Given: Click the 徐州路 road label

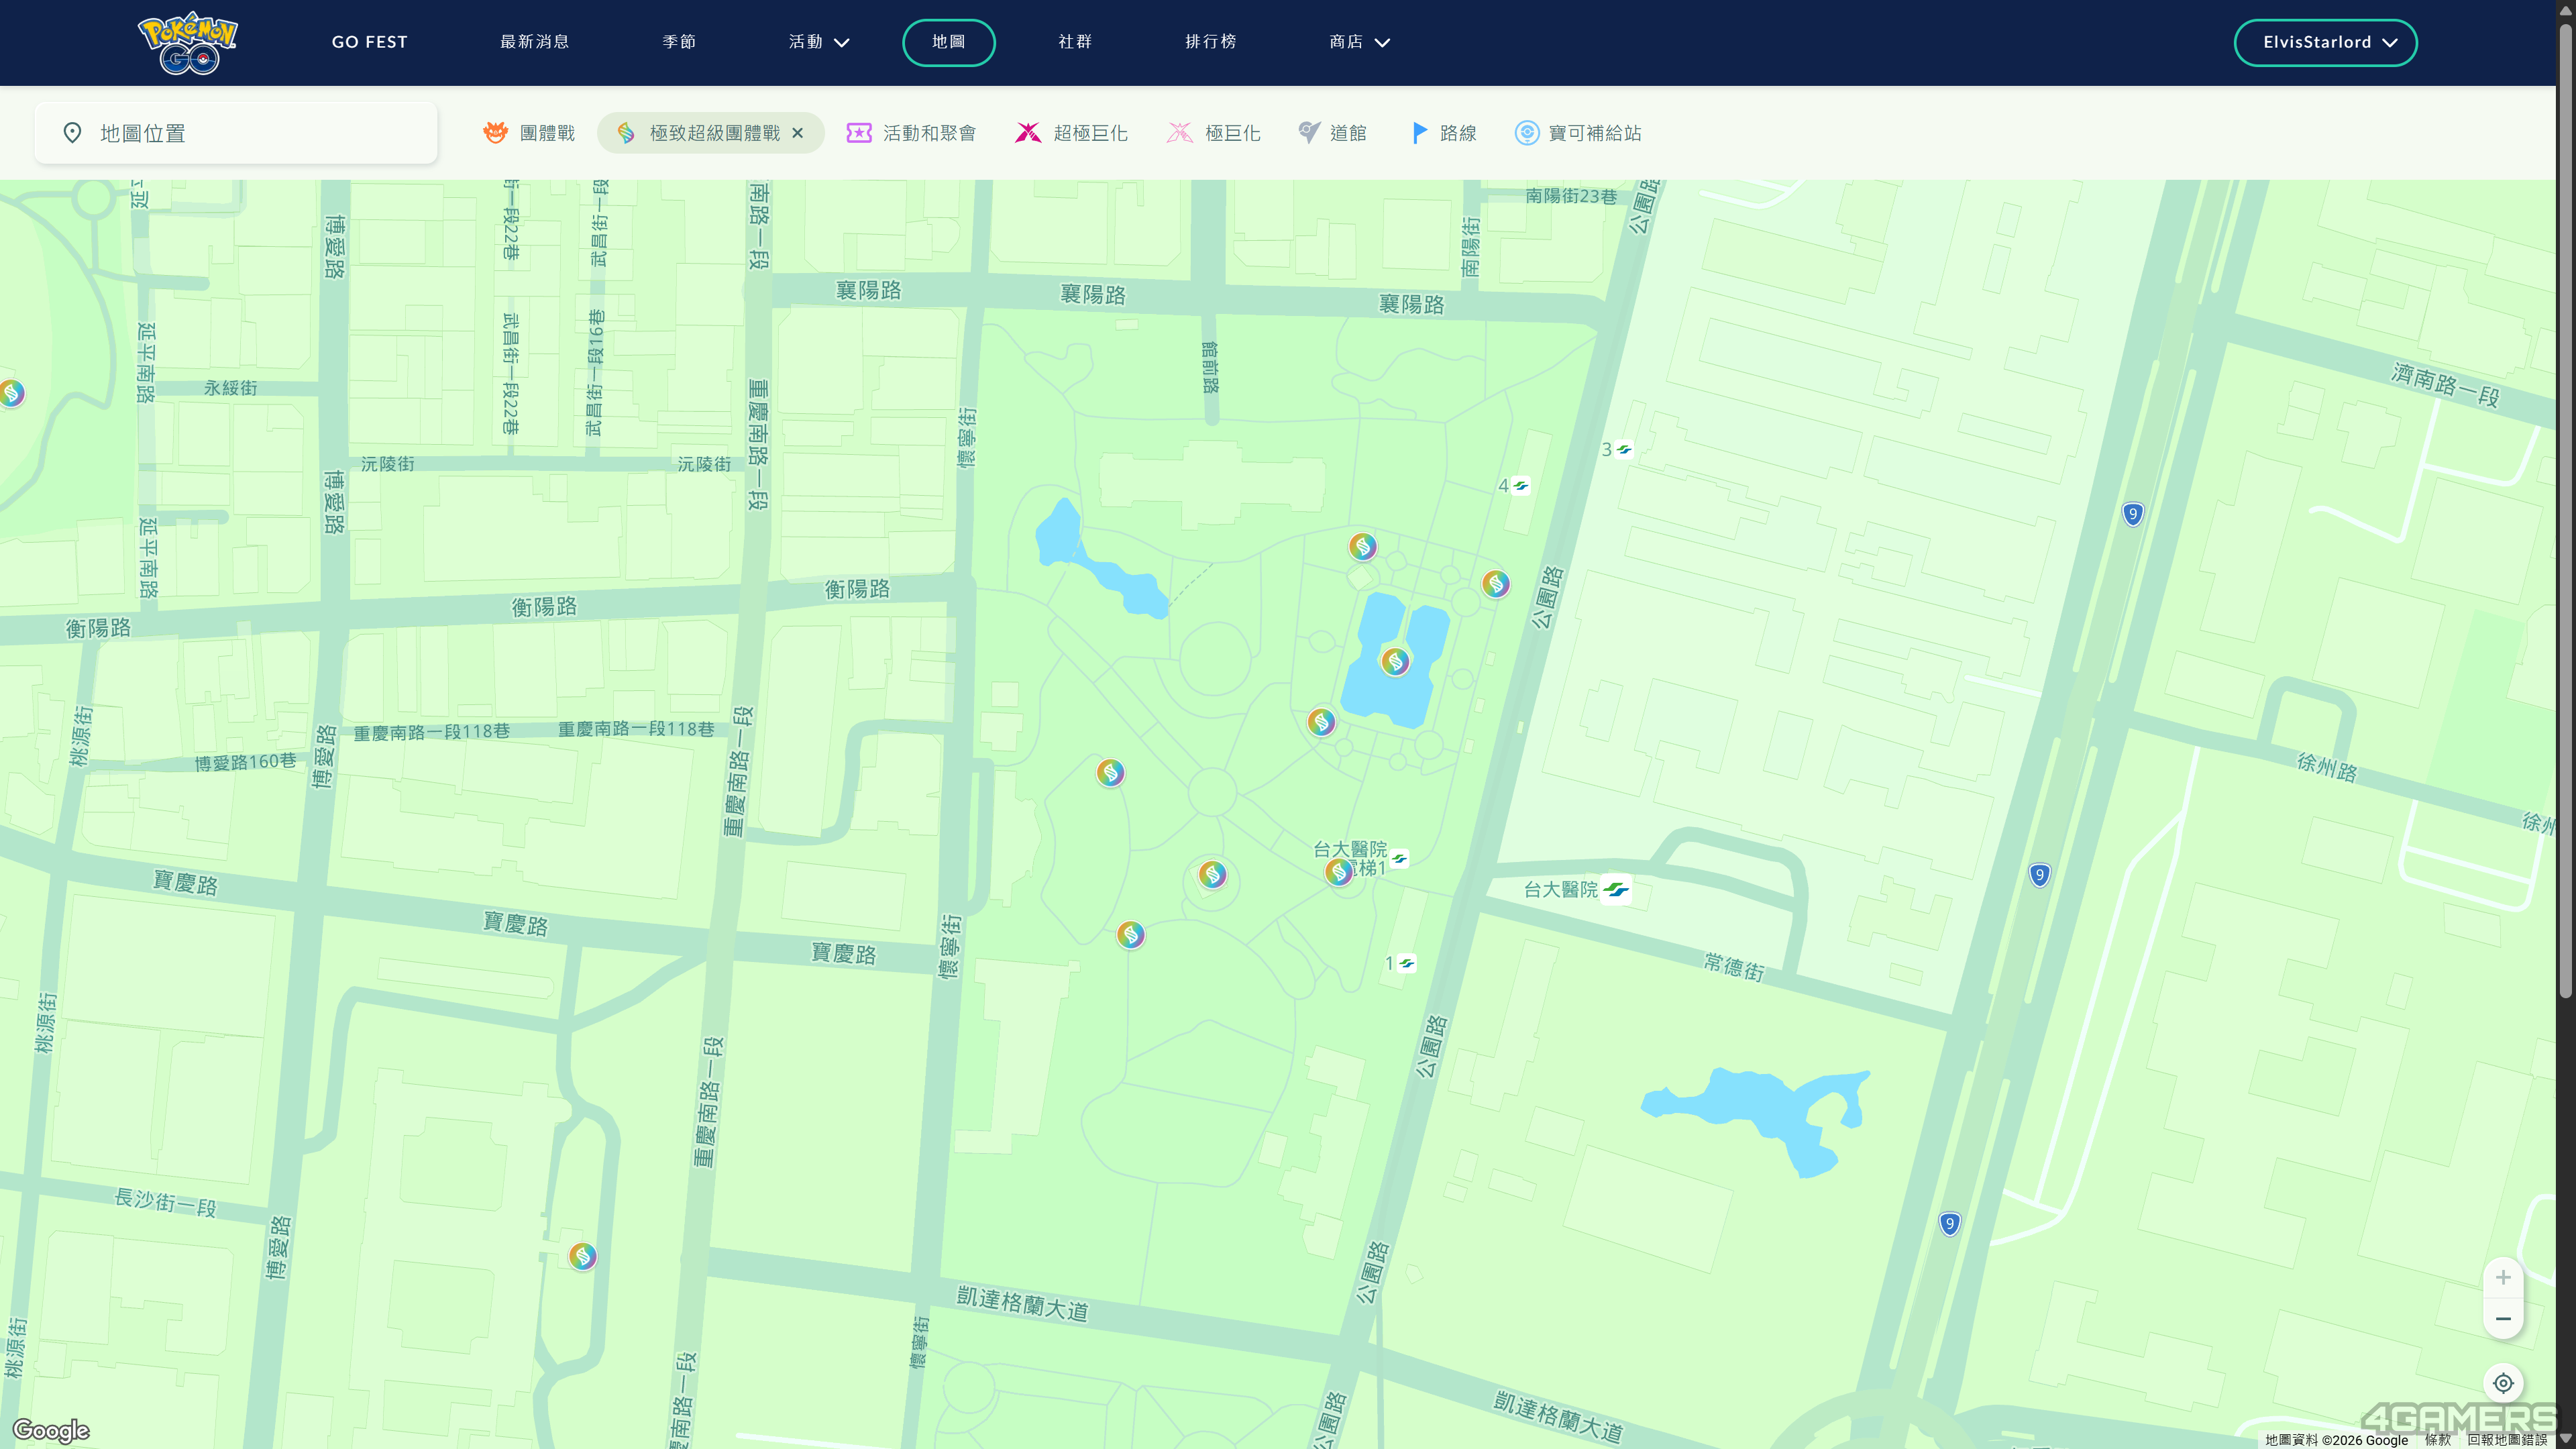Looking at the screenshot, I should coord(2327,767).
